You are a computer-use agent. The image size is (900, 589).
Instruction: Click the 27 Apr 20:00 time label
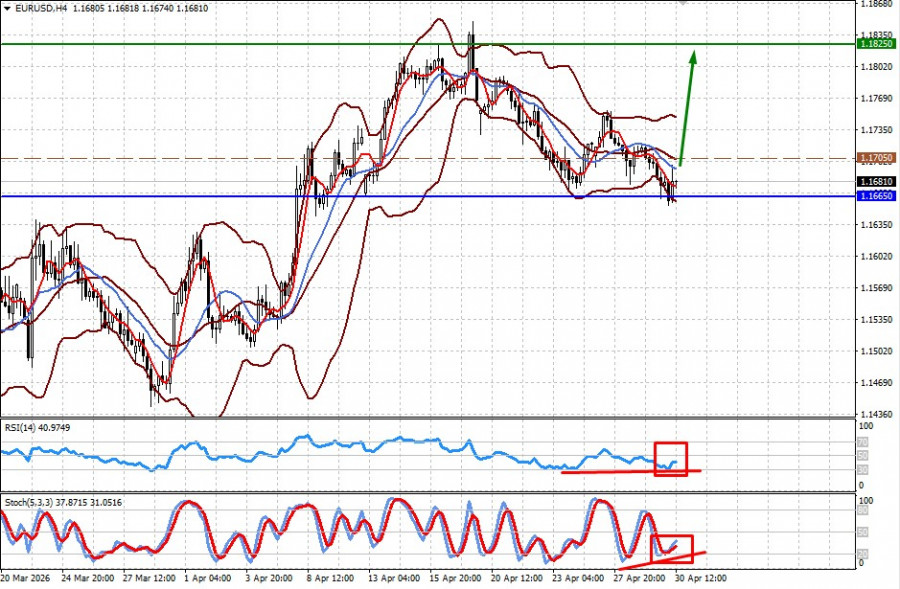tap(639, 578)
